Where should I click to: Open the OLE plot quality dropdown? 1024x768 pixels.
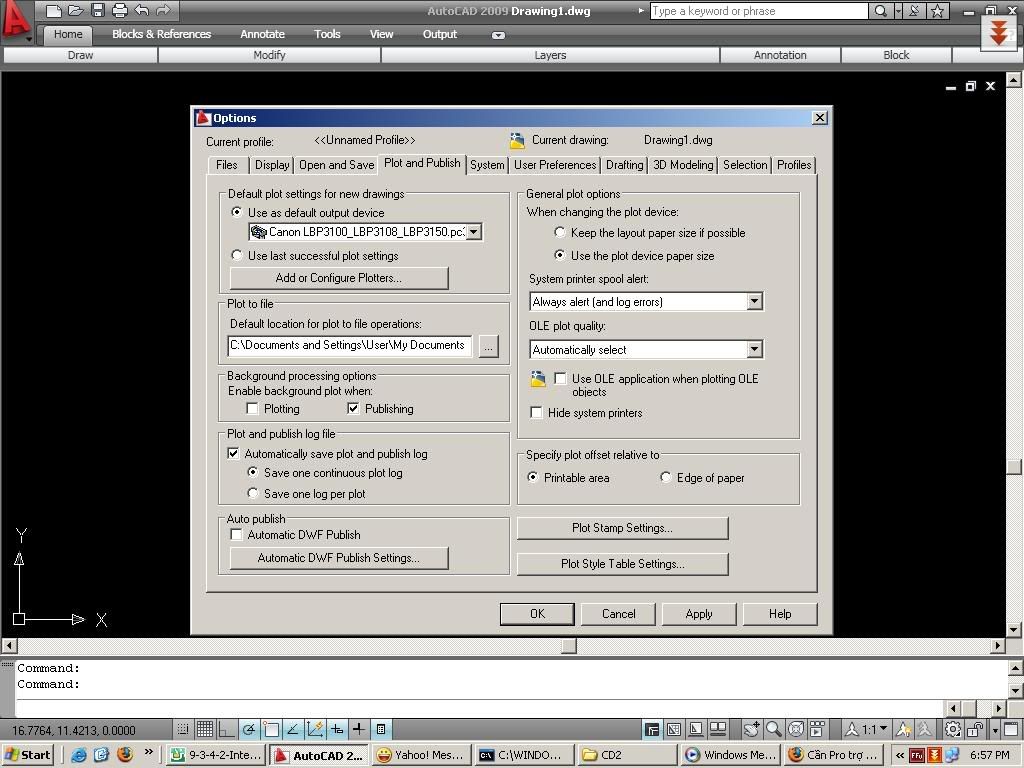754,349
